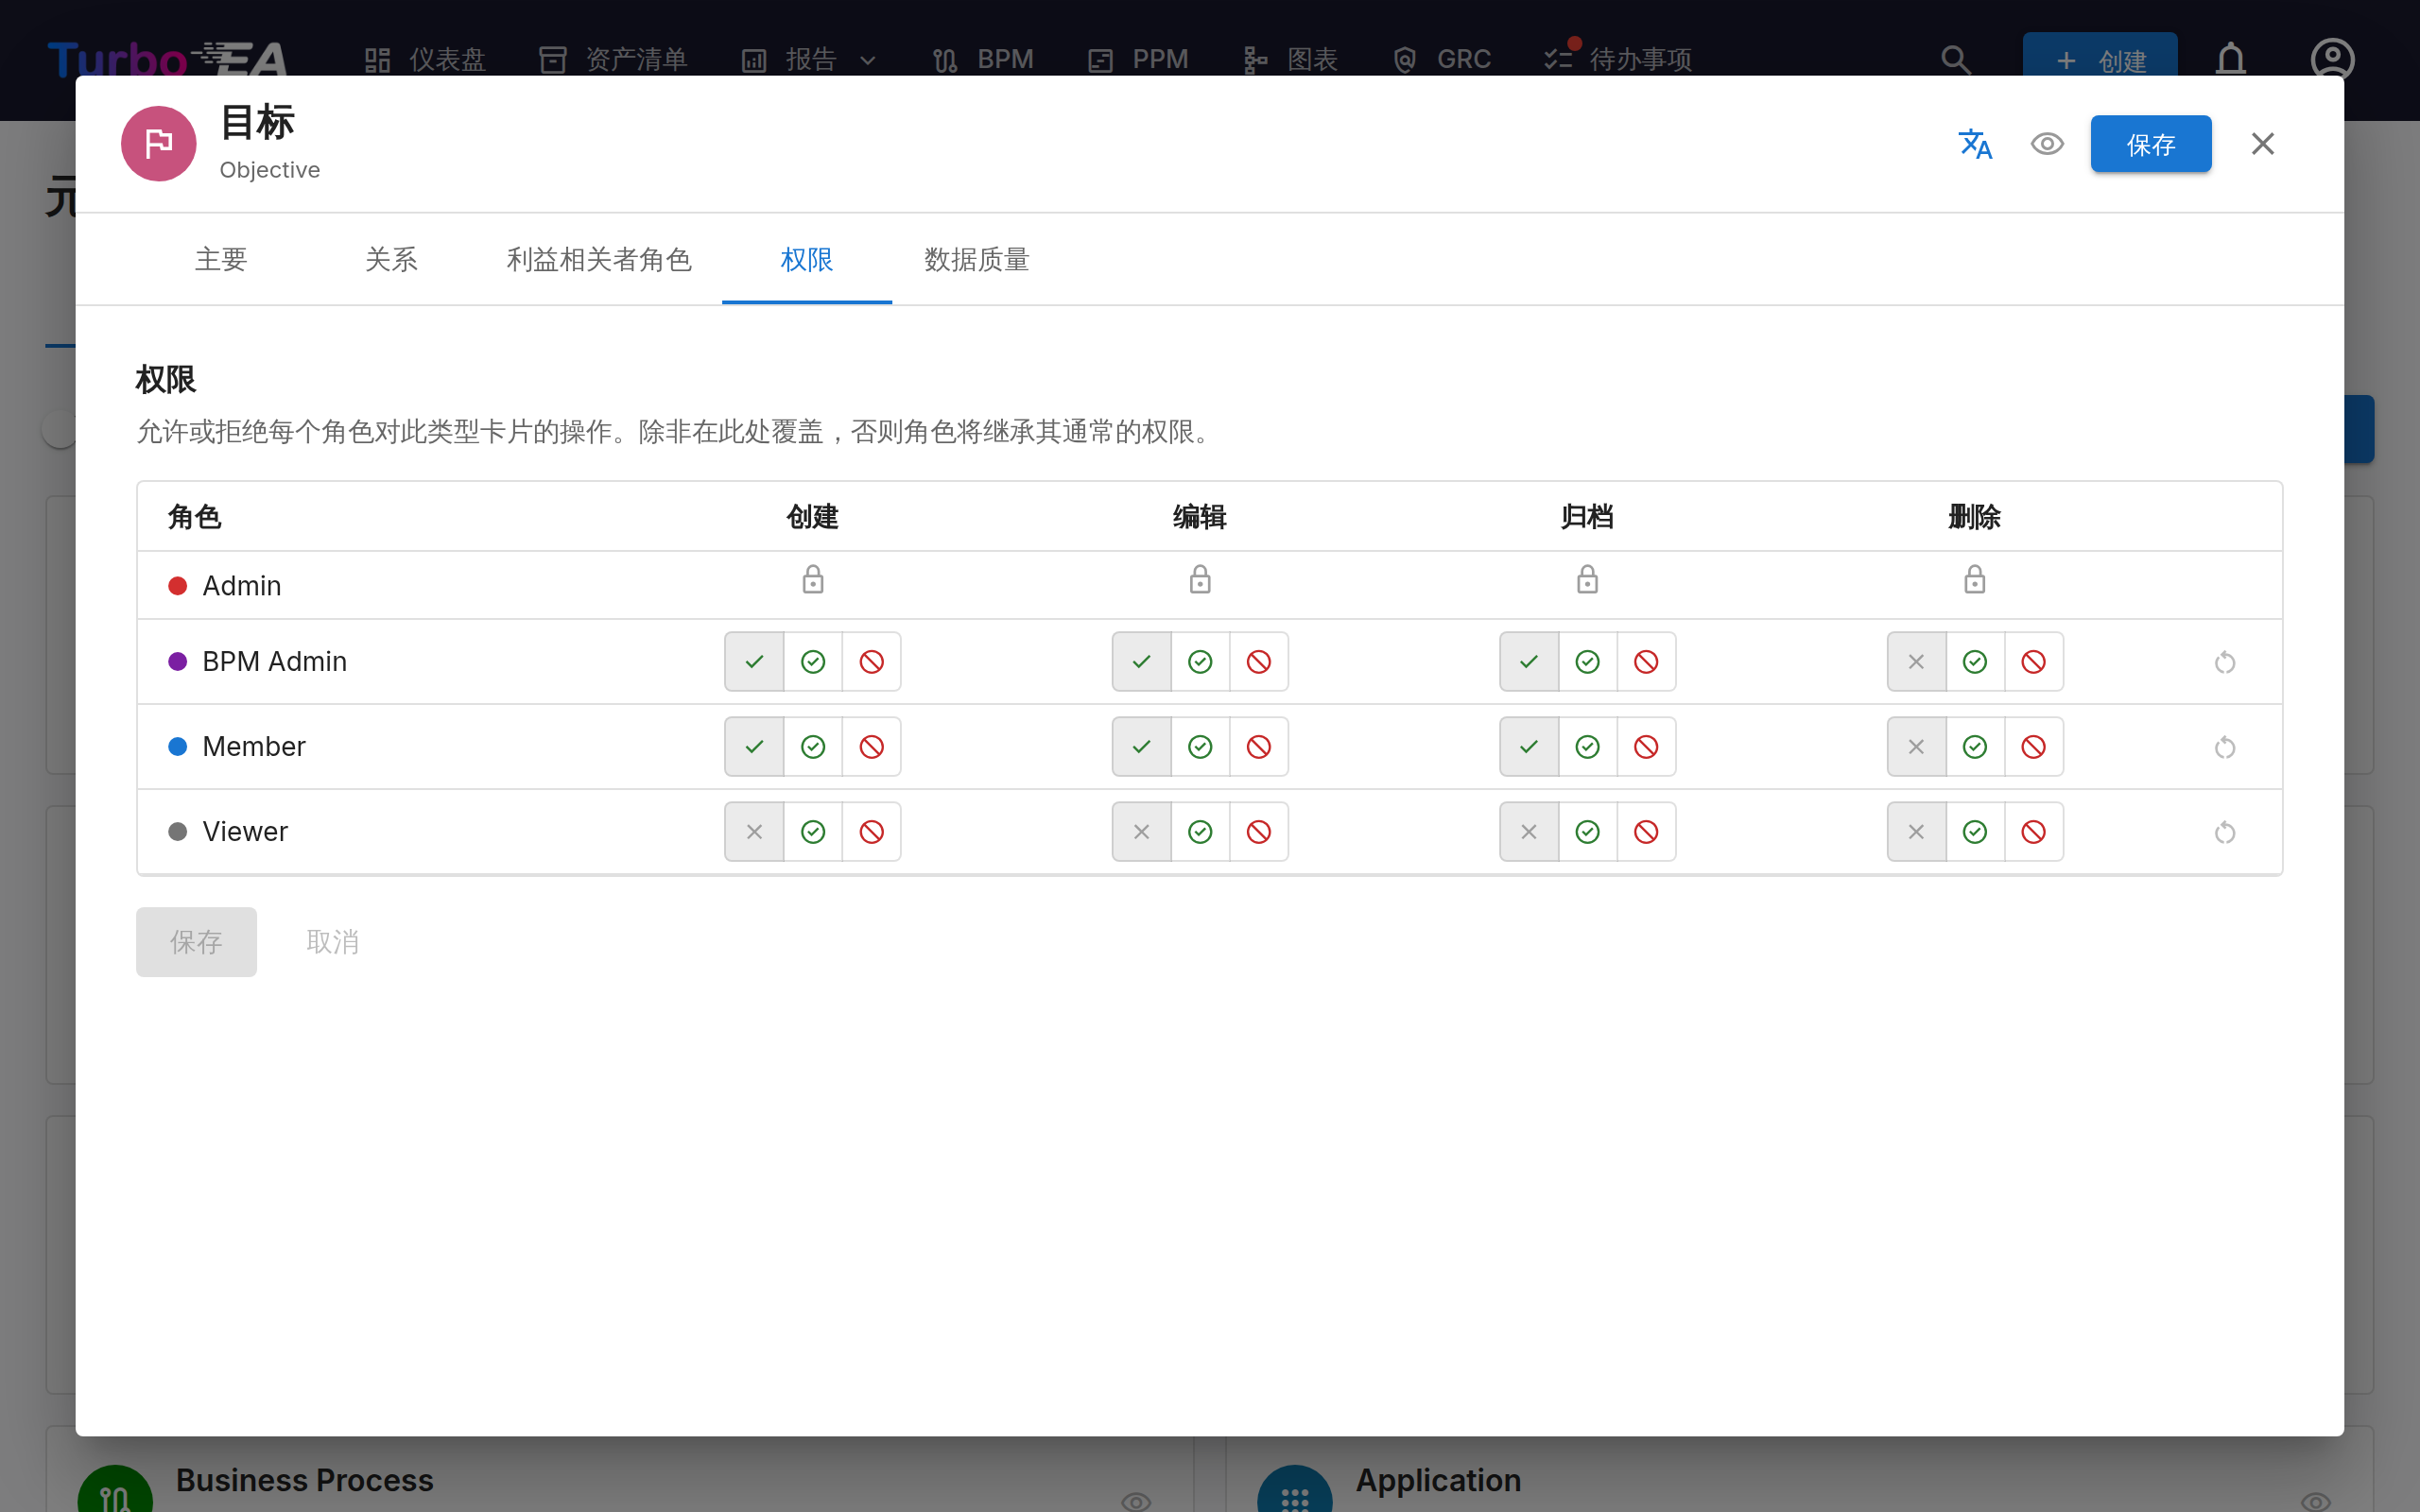Switch to the 主要 tab
Image resolution: width=2420 pixels, height=1512 pixels.
pos(221,260)
